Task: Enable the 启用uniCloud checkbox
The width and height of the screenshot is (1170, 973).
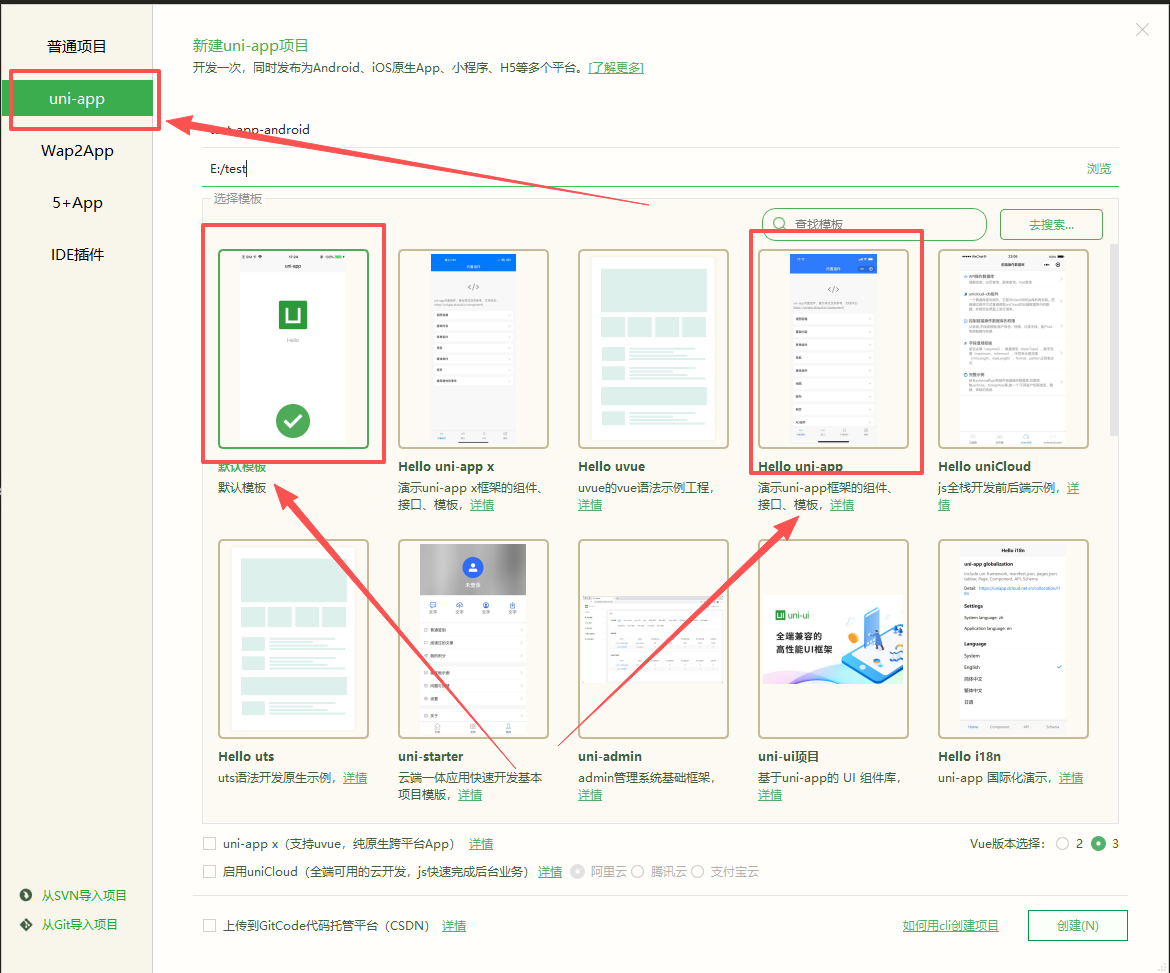Action: point(210,872)
